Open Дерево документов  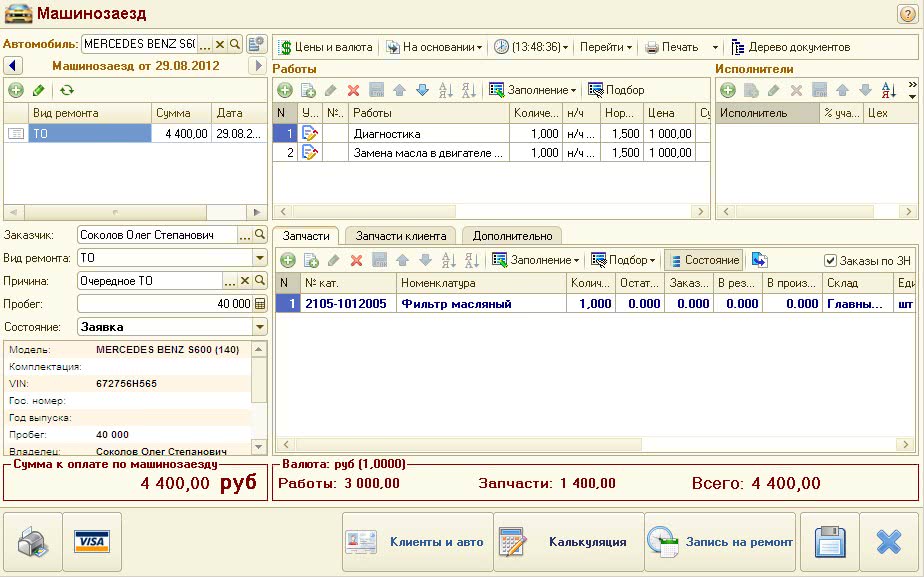point(791,47)
